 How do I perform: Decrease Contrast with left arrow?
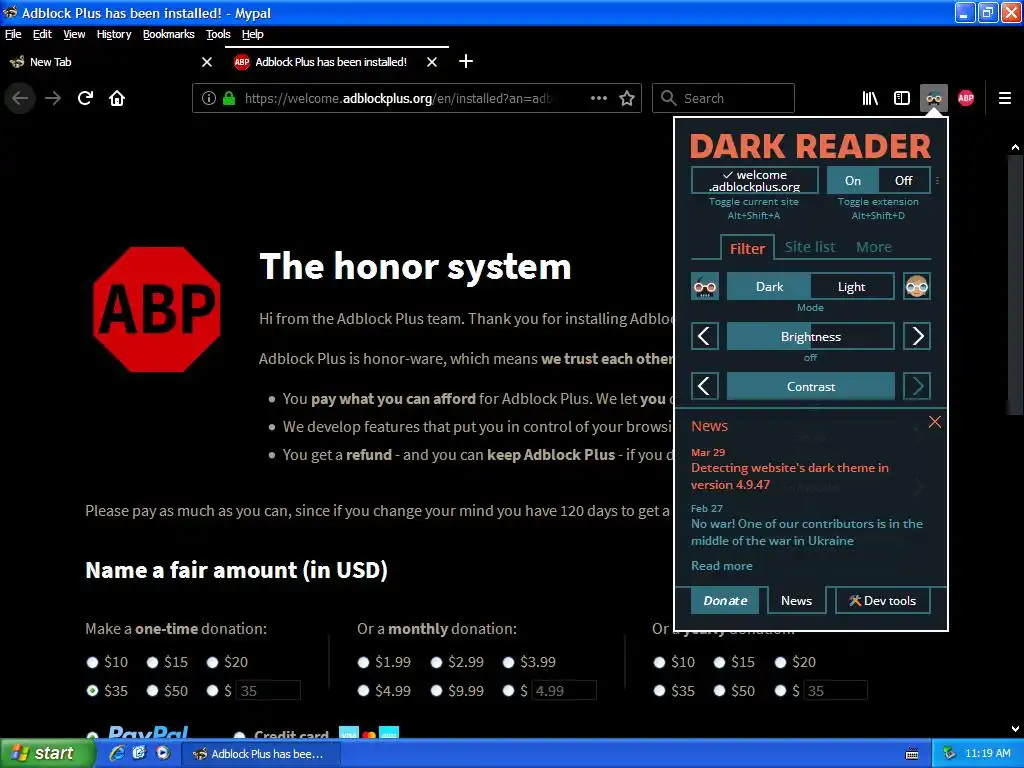click(705, 387)
